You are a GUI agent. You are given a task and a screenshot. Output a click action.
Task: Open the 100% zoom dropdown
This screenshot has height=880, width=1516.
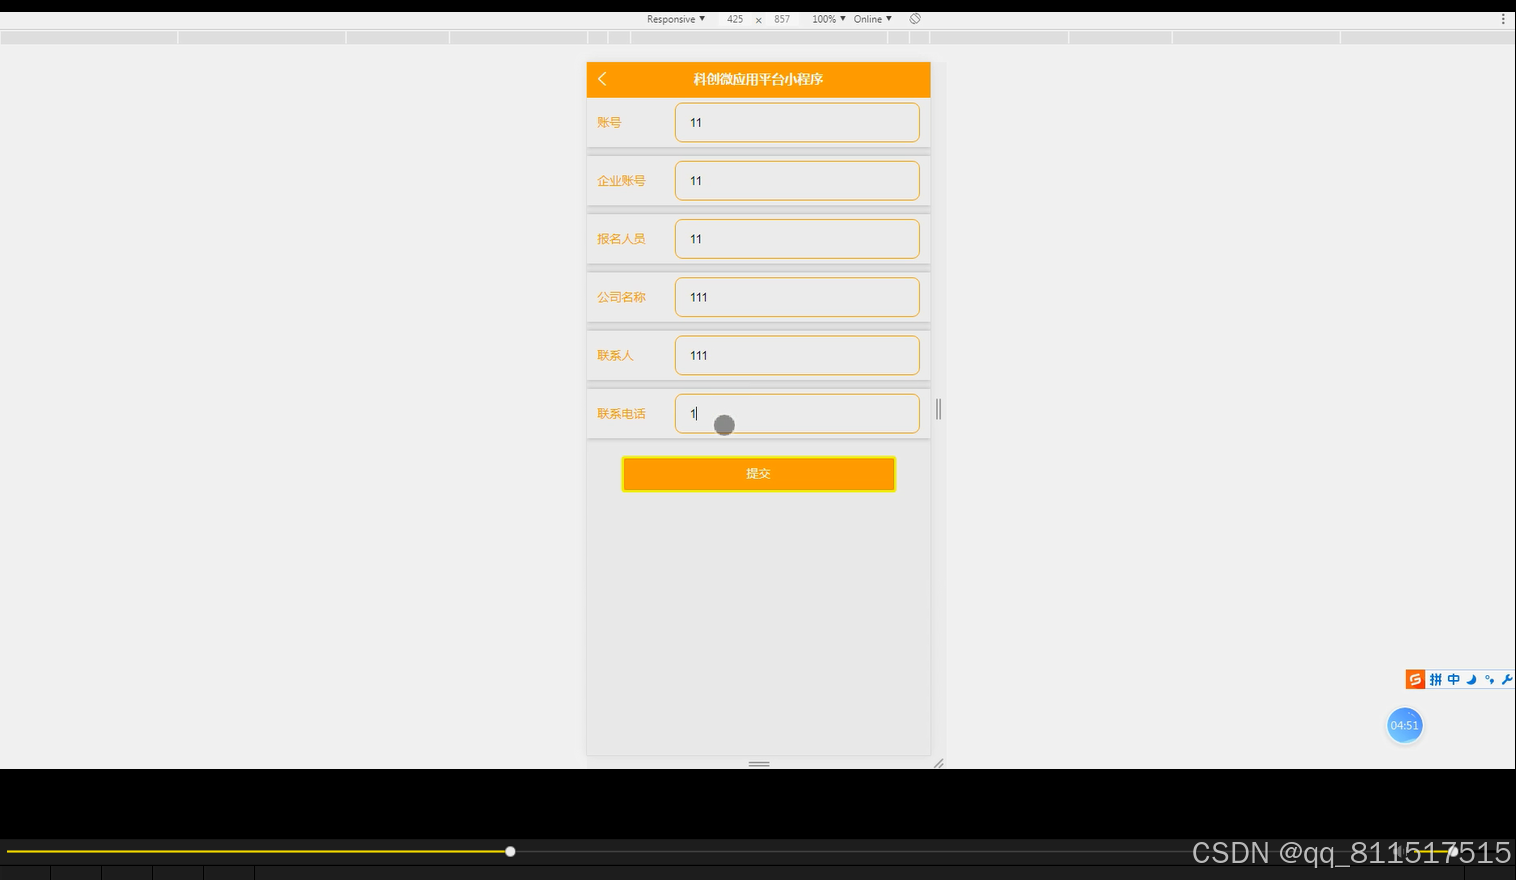829,19
